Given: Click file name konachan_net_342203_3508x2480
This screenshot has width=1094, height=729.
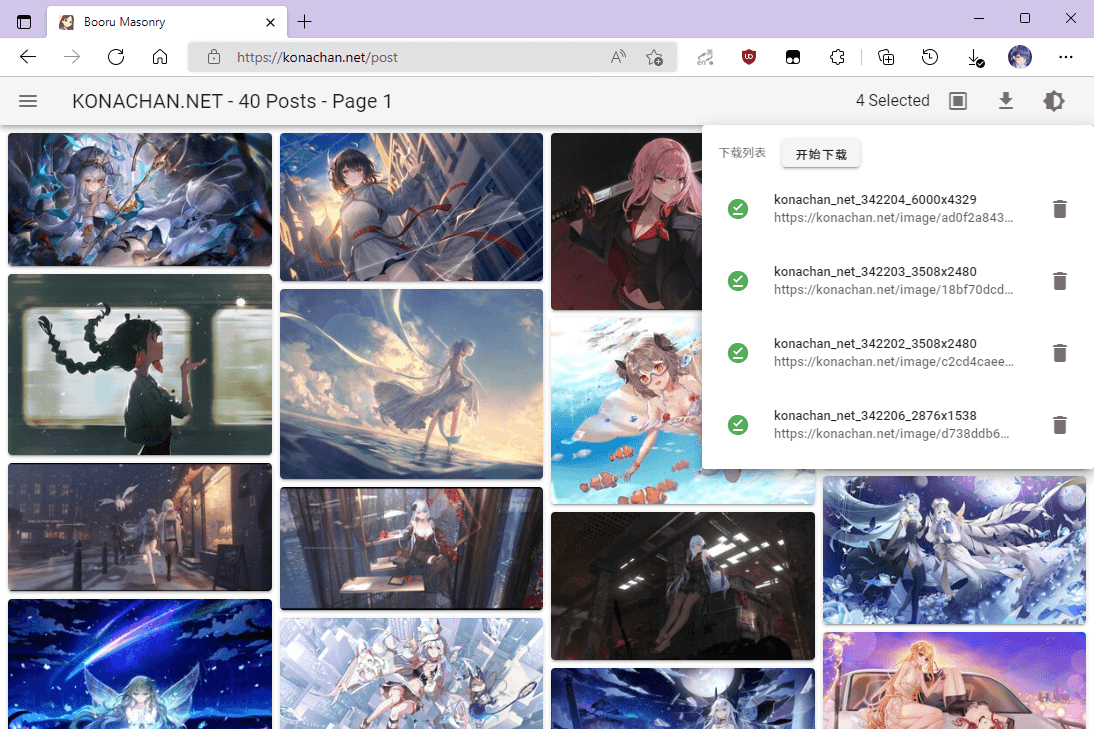Looking at the screenshot, I should 875,271.
